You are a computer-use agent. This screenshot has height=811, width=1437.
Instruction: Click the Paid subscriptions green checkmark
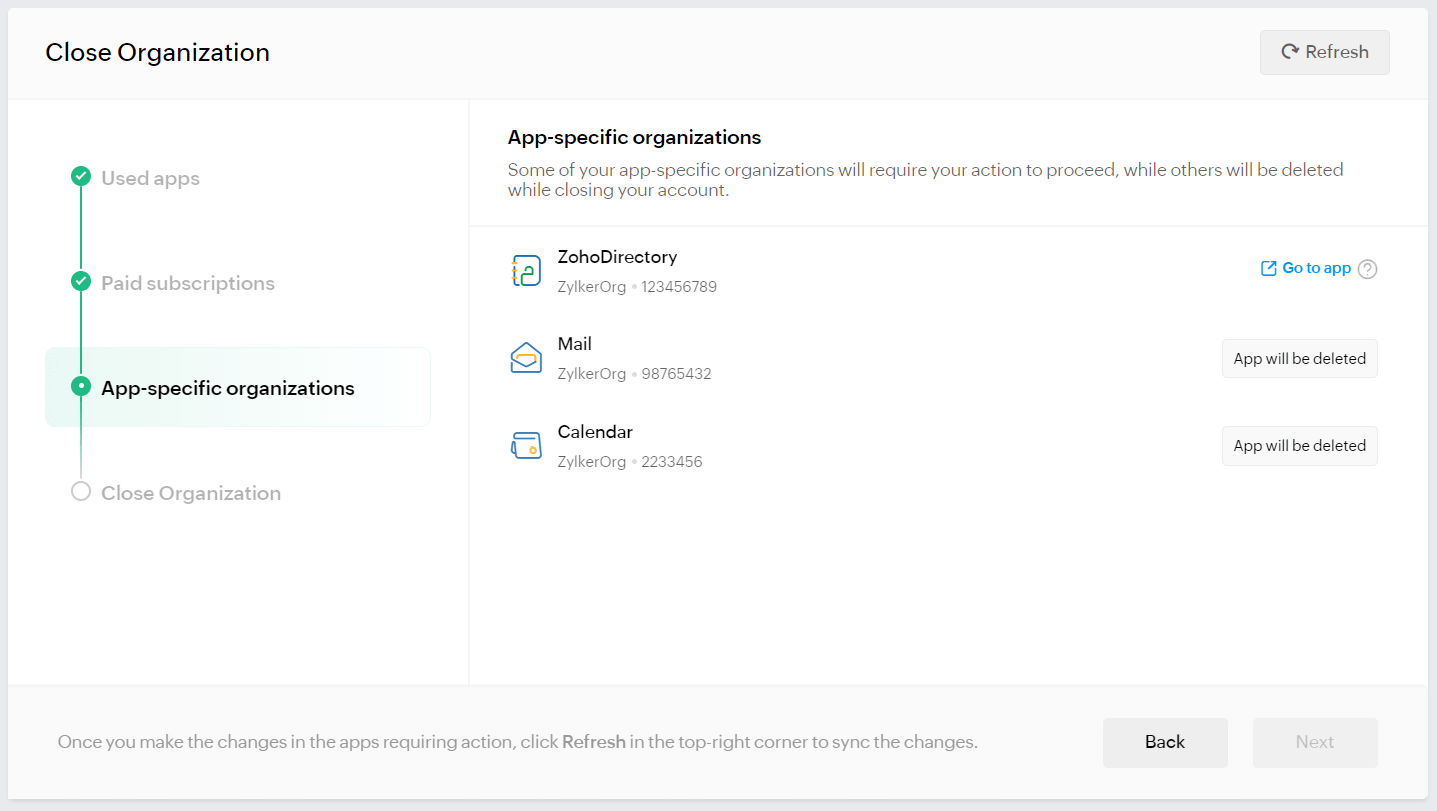pyautogui.click(x=81, y=282)
